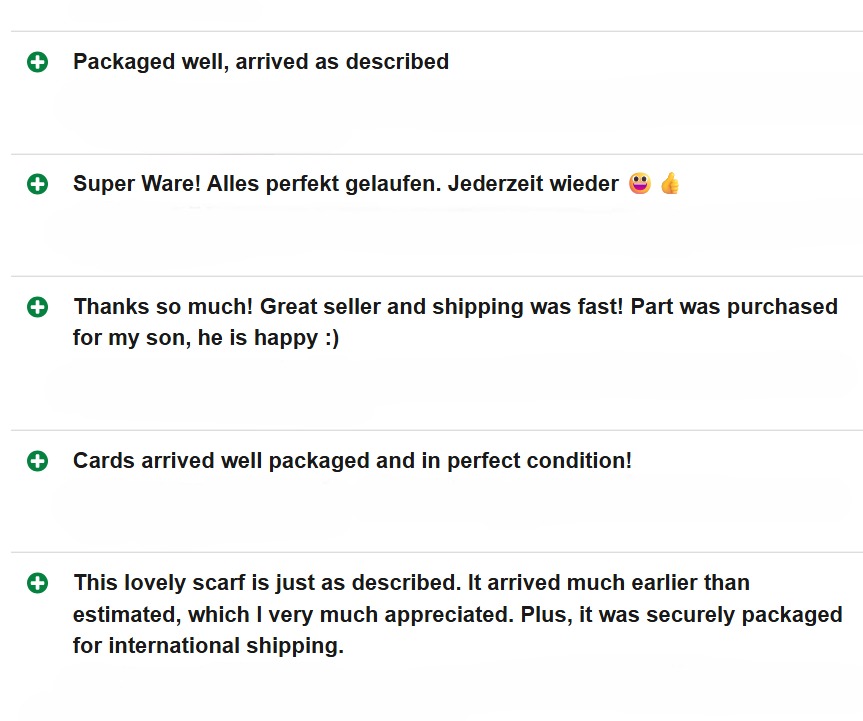Click the ":)" text smiley
Viewport: 863px width, 721px height.
332,338
